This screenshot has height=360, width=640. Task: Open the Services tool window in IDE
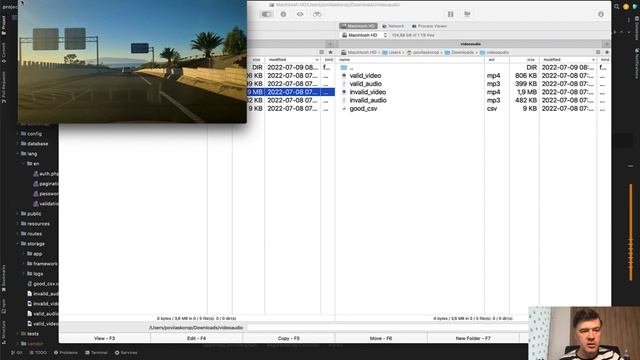click(126, 353)
